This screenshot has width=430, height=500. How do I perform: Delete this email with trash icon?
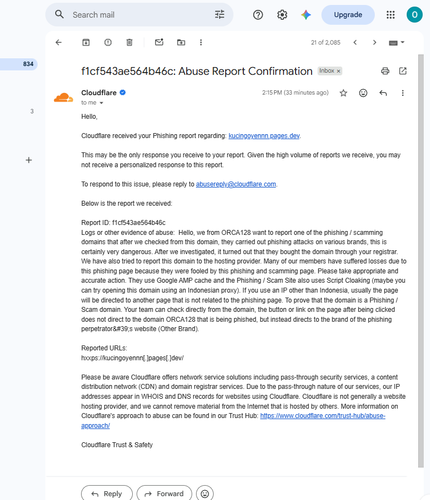click(x=129, y=42)
